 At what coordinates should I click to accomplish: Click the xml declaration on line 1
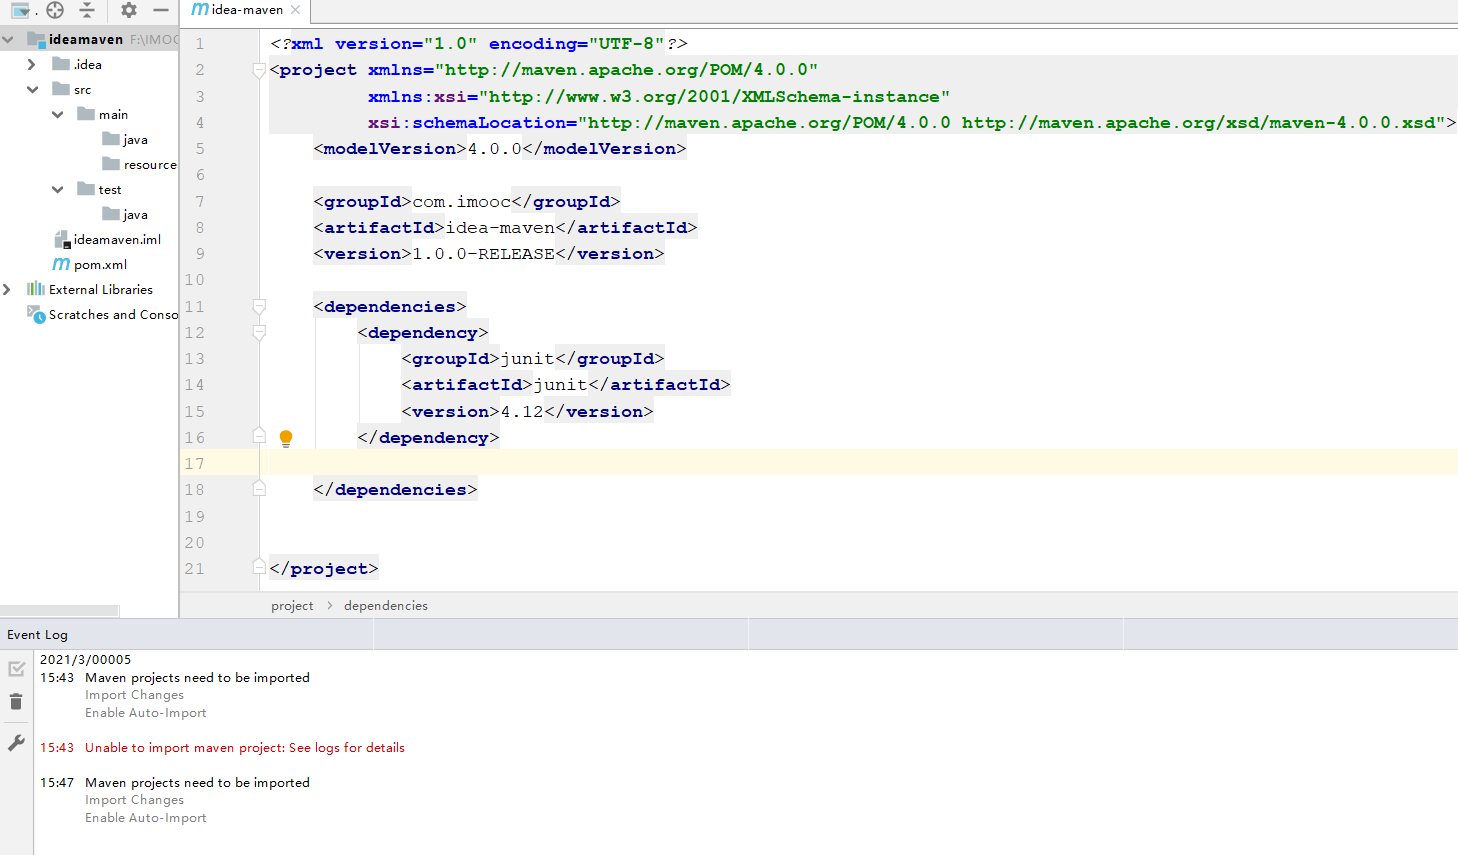(x=479, y=44)
